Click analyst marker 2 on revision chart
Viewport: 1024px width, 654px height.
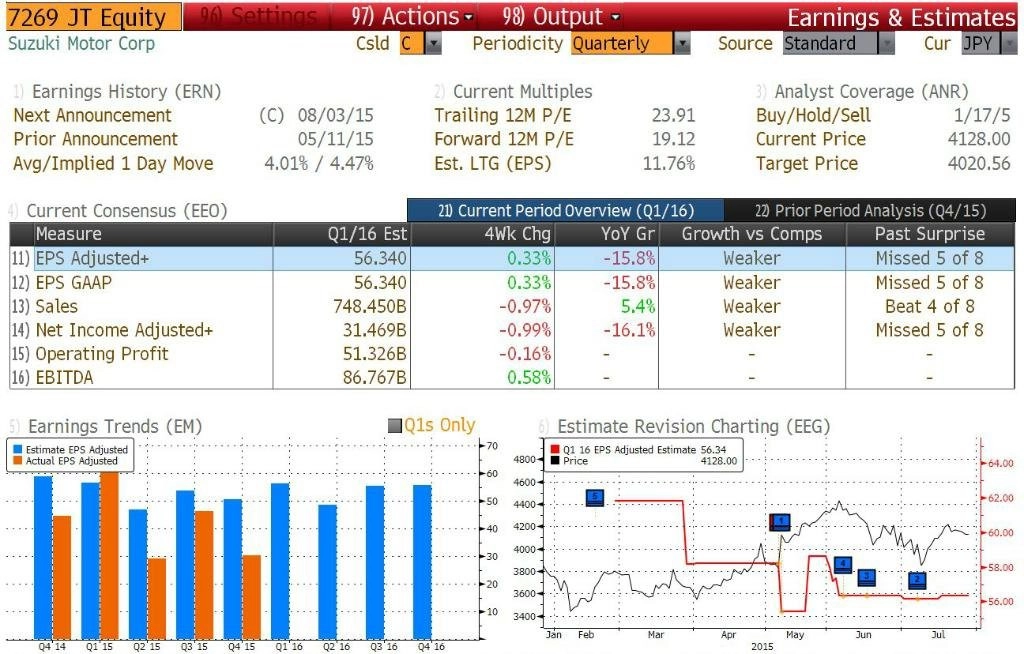(x=918, y=580)
